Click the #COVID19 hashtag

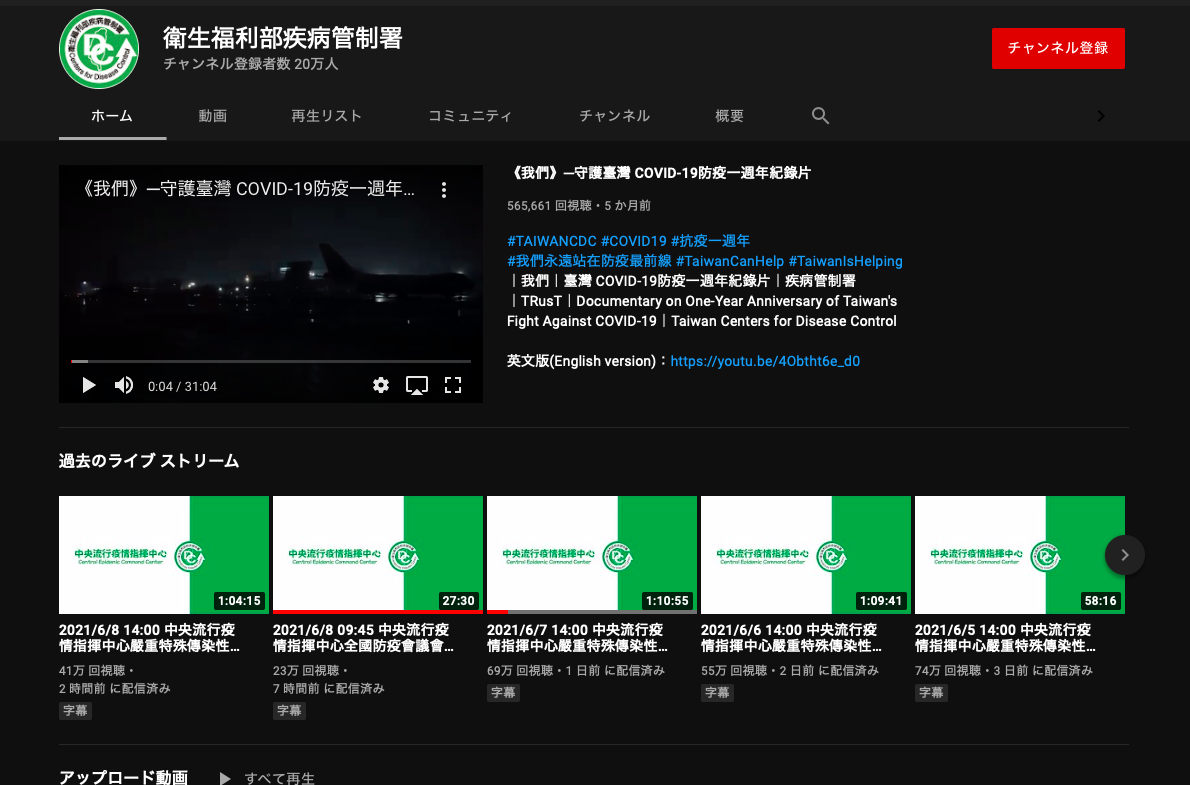(634, 241)
